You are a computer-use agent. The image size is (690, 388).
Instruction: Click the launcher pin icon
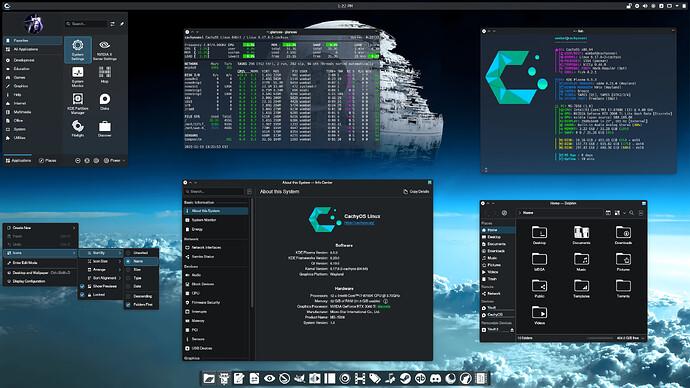122,24
